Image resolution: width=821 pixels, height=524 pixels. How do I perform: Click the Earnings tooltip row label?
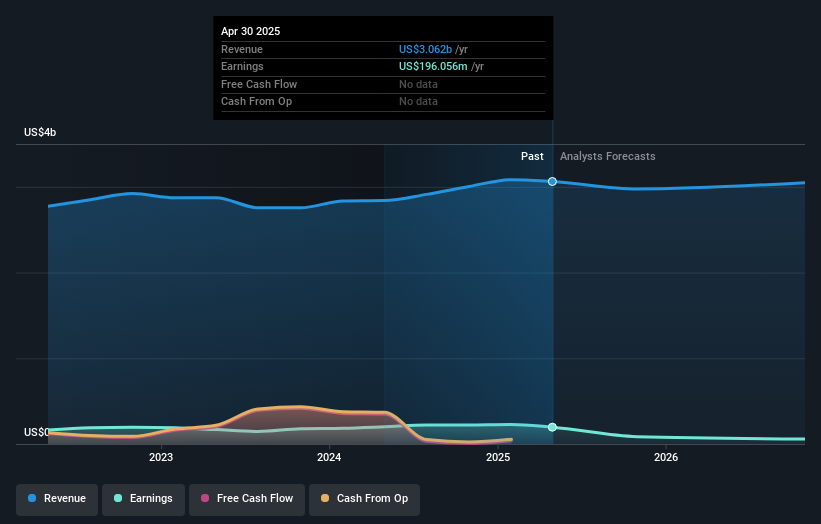(x=242, y=66)
